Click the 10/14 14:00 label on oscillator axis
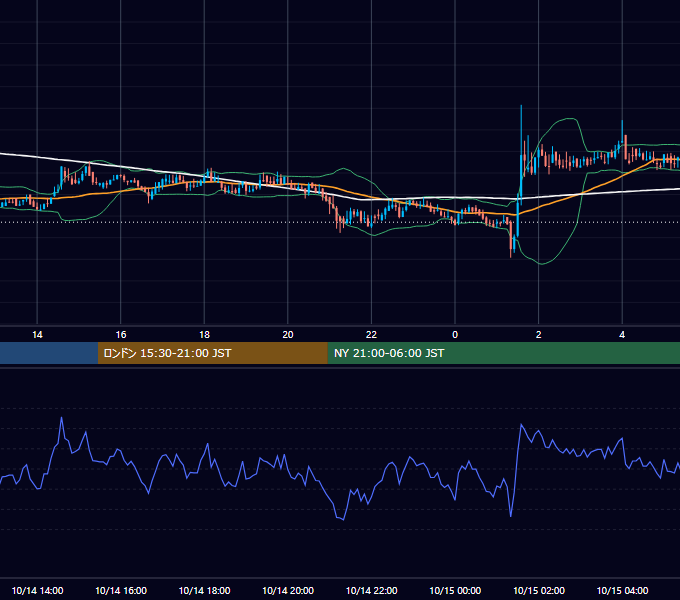 click(x=37, y=590)
